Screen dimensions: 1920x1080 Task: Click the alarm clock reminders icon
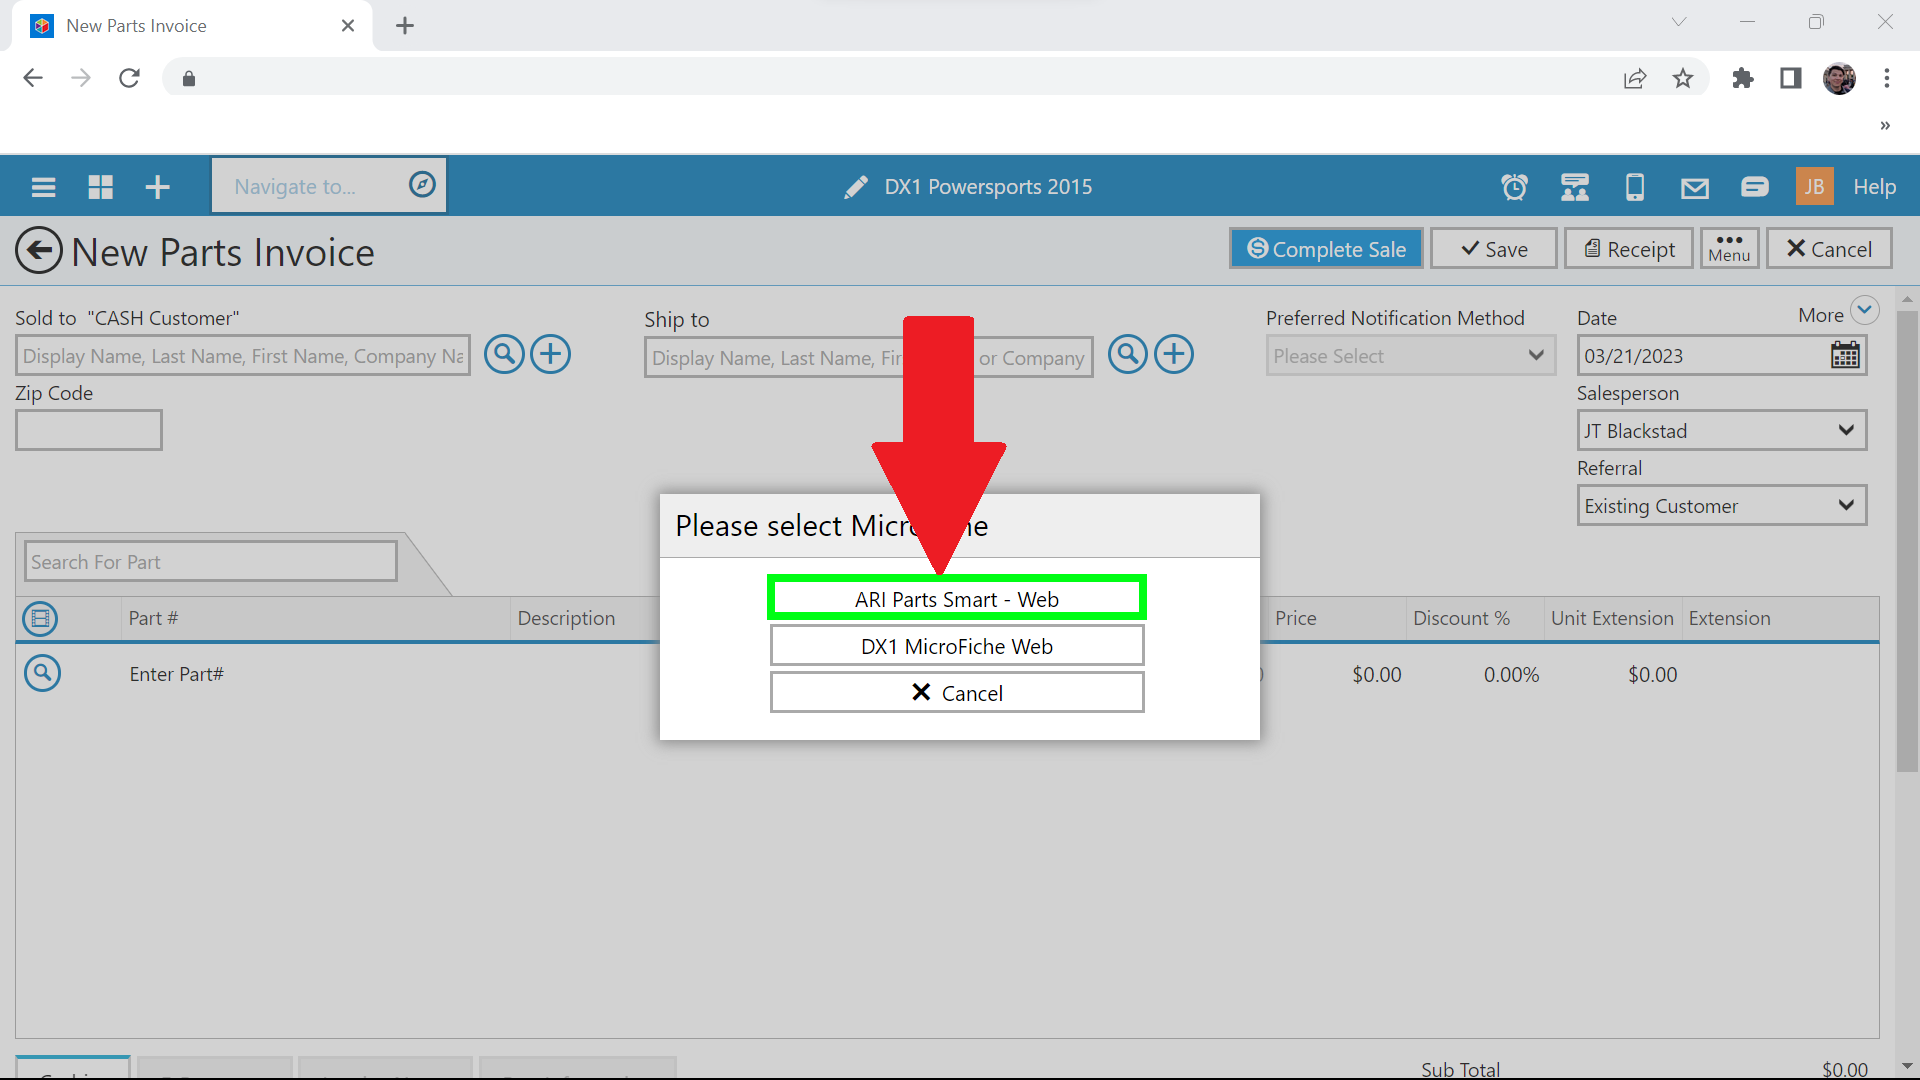click(1514, 187)
